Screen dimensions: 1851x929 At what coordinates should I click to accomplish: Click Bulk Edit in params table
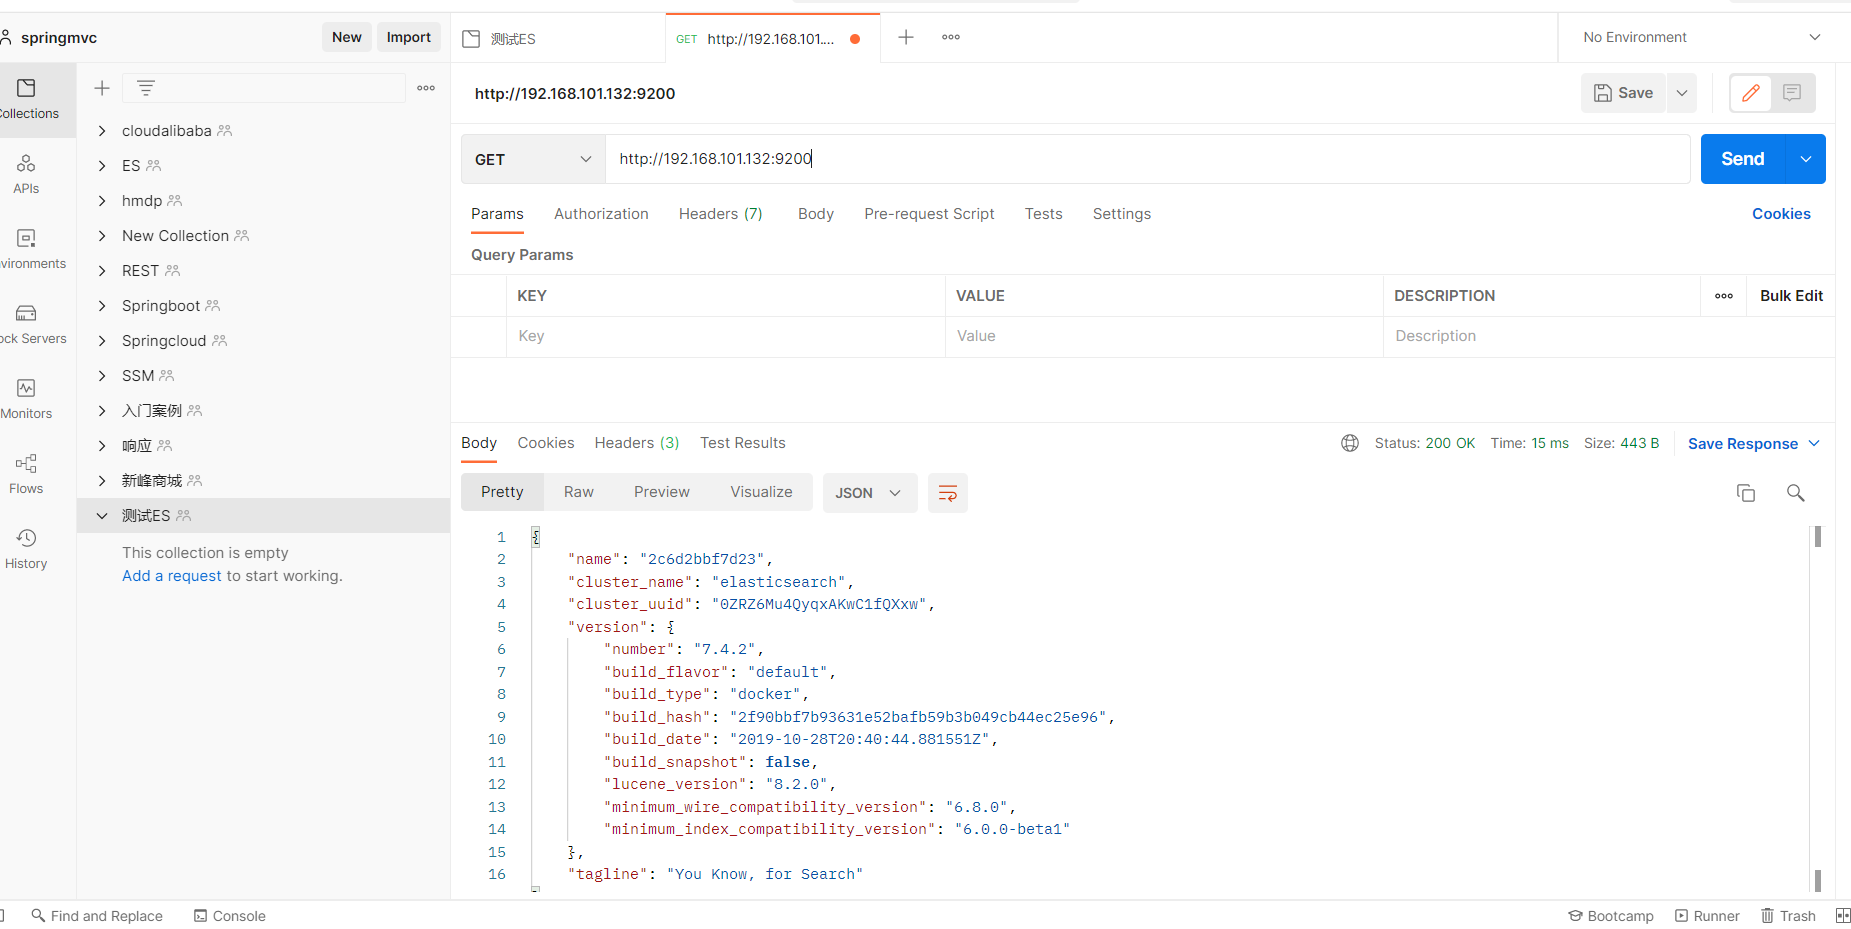[x=1791, y=296]
